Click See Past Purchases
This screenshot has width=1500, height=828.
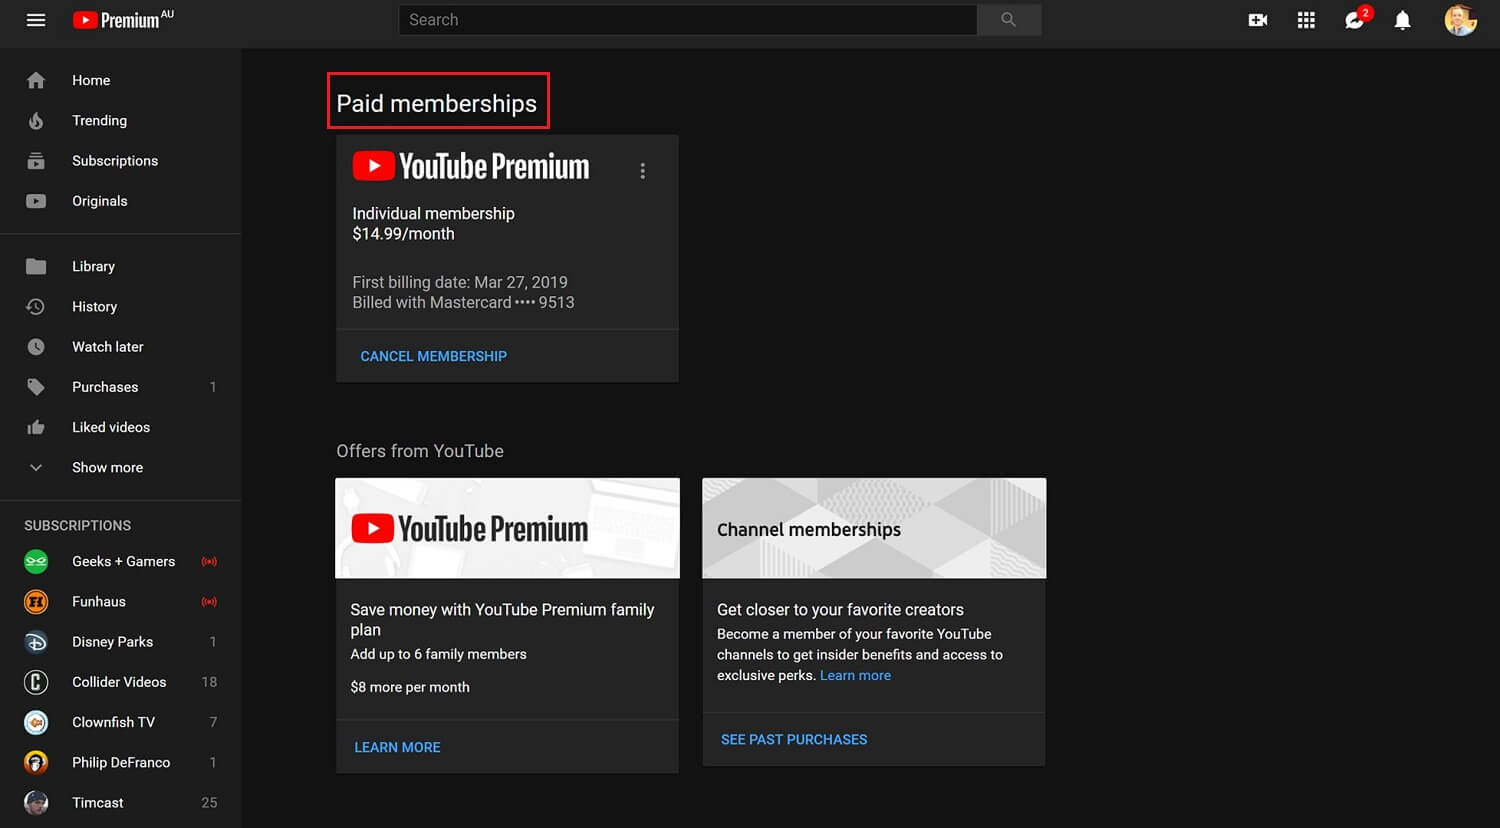click(794, 739)
